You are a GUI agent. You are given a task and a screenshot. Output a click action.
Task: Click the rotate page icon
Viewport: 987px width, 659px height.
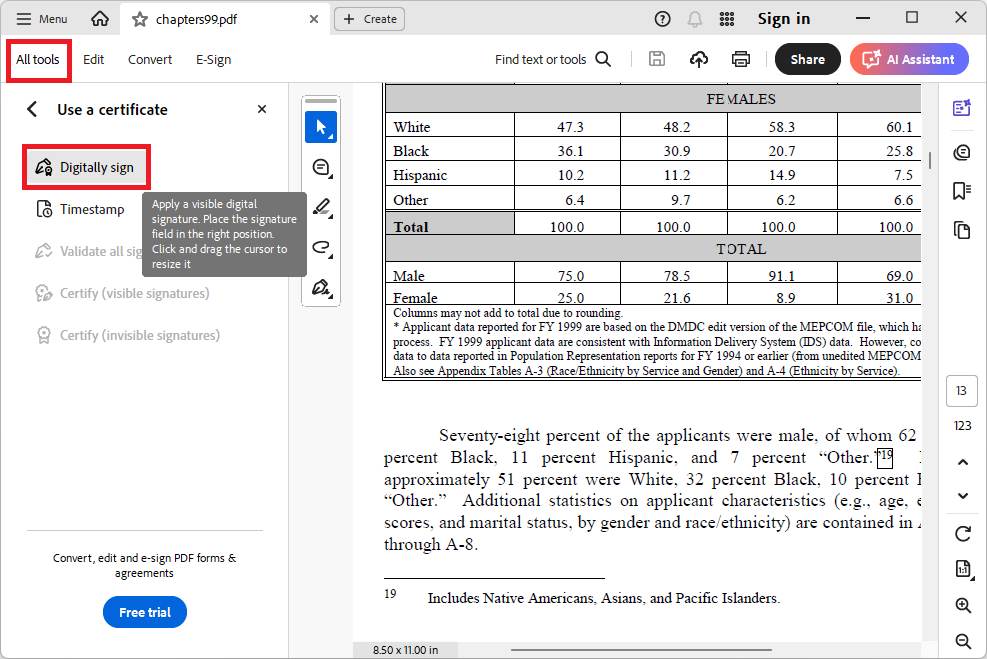[x=961, y=533]
